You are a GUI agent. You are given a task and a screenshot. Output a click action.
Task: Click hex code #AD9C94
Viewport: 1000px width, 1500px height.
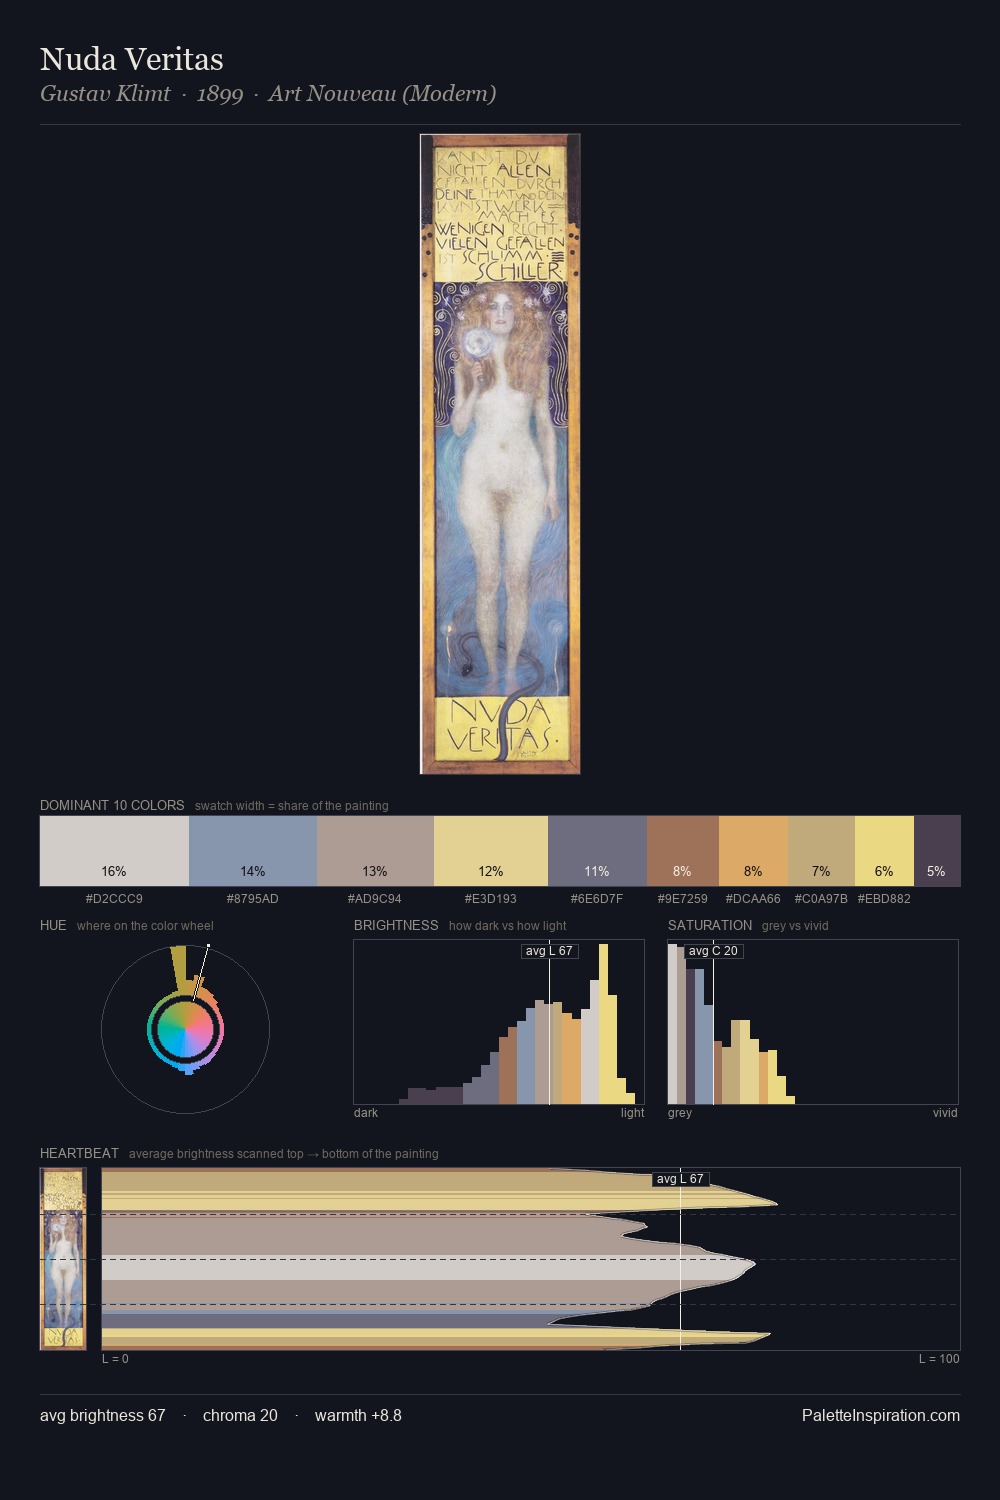pyautogui.click(x=375, y=899)
